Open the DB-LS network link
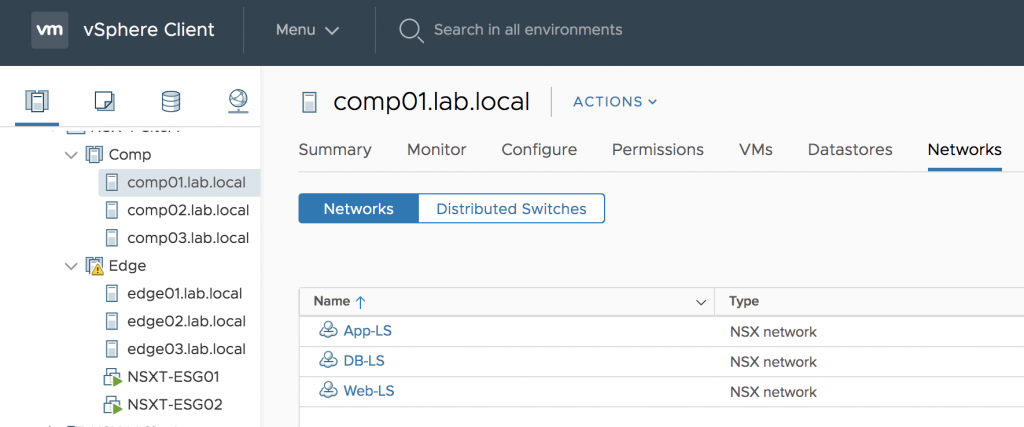 pos(366,361)
